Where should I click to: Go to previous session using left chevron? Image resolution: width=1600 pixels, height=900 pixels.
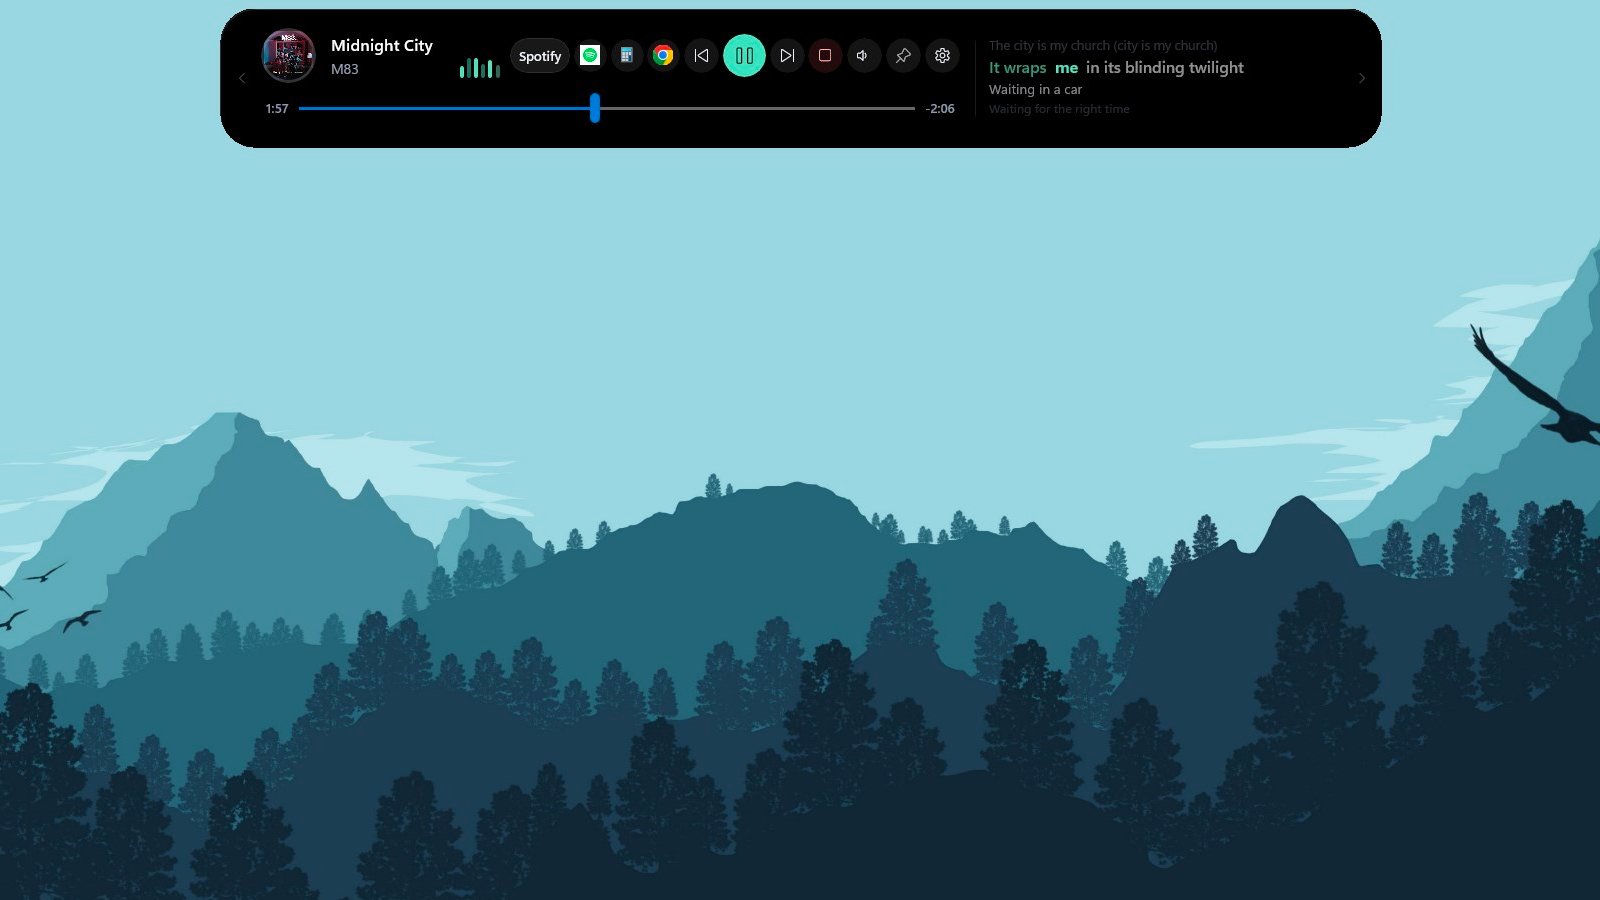click(x=242, y=78)
